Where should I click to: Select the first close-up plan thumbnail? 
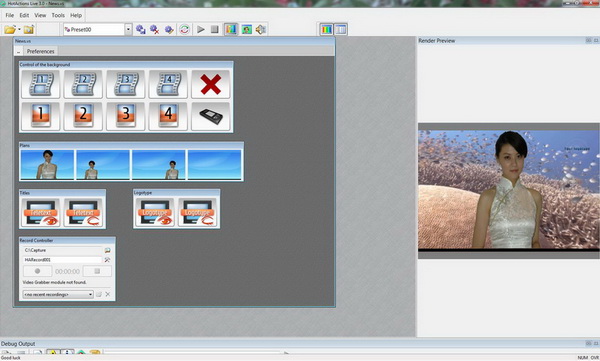pyautogui.click(x=47, y=165)
